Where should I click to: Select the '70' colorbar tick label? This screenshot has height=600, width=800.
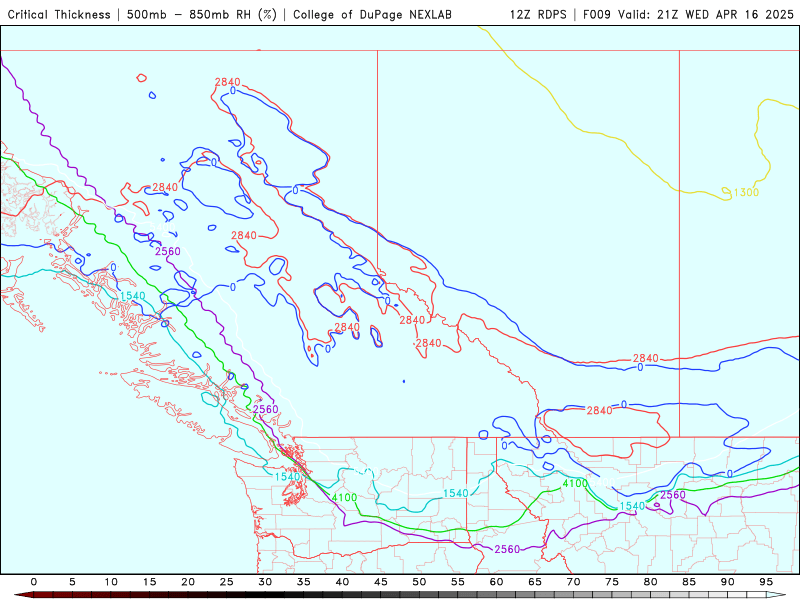tap(573, 582)
